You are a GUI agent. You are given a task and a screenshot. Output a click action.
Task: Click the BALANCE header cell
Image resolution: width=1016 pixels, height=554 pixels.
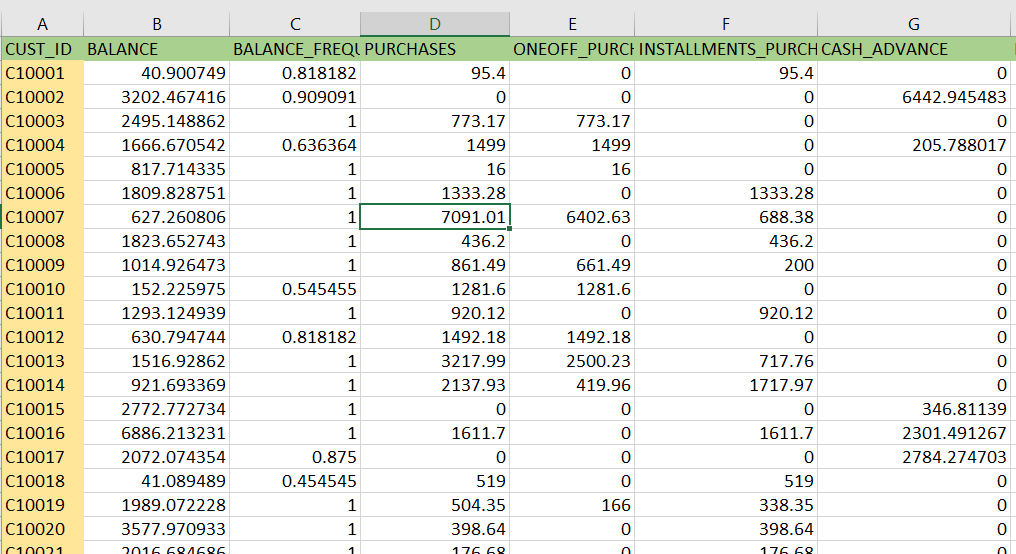[157, 49]
